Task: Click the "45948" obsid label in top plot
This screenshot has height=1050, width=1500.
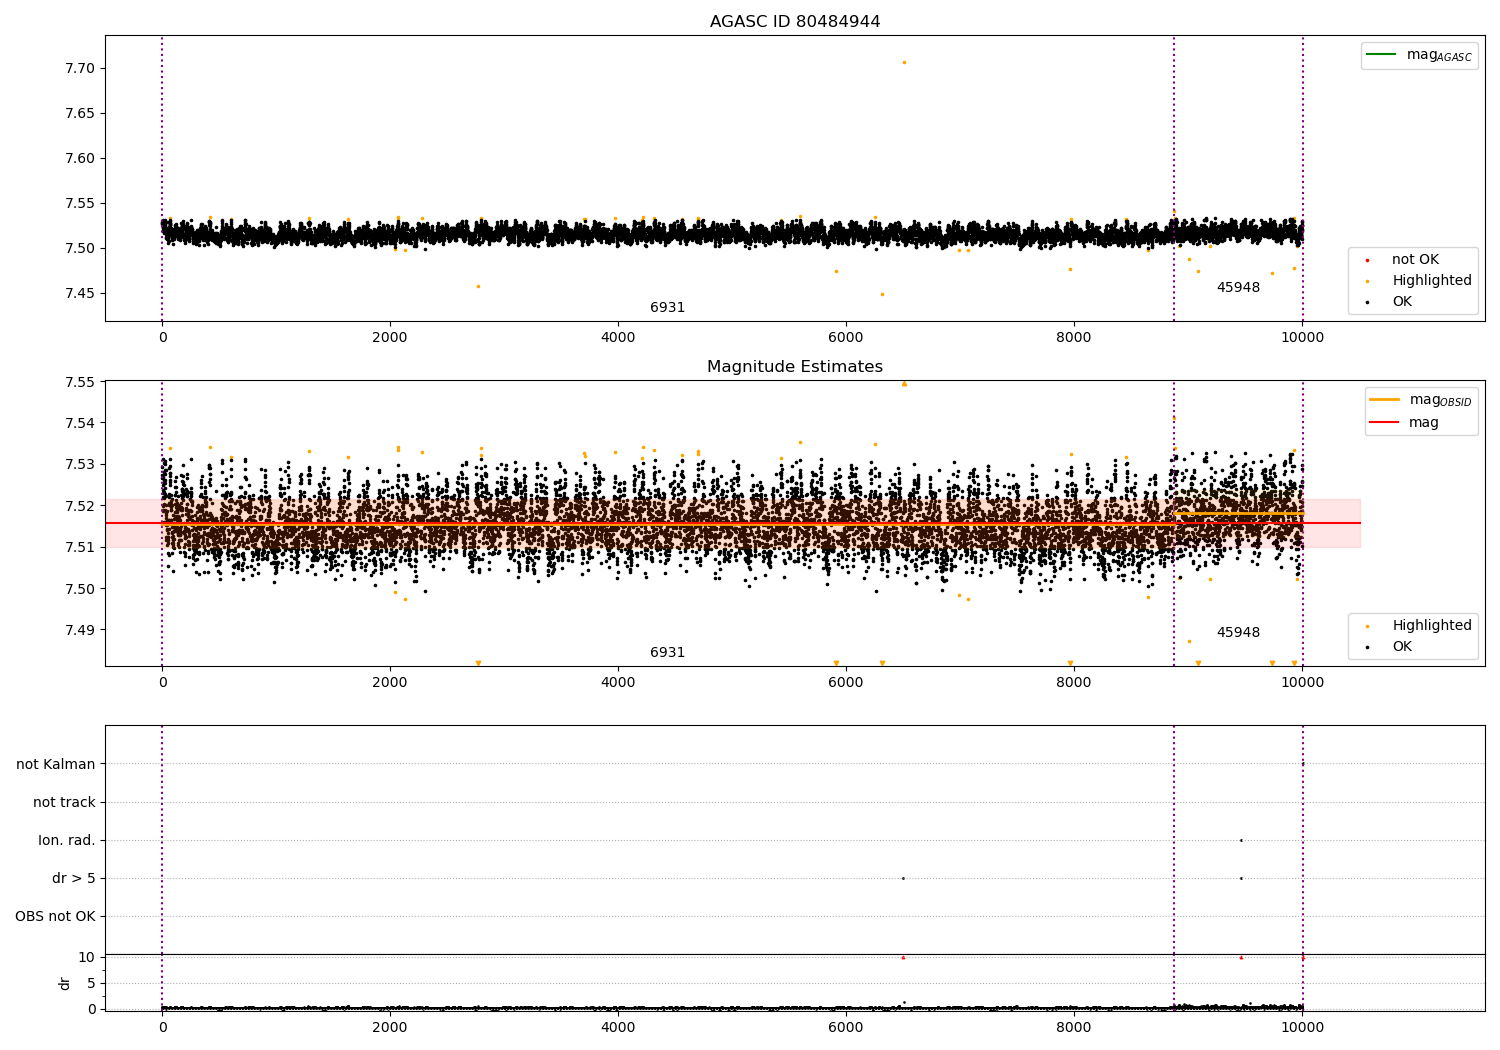Action: click(1238, 288)
